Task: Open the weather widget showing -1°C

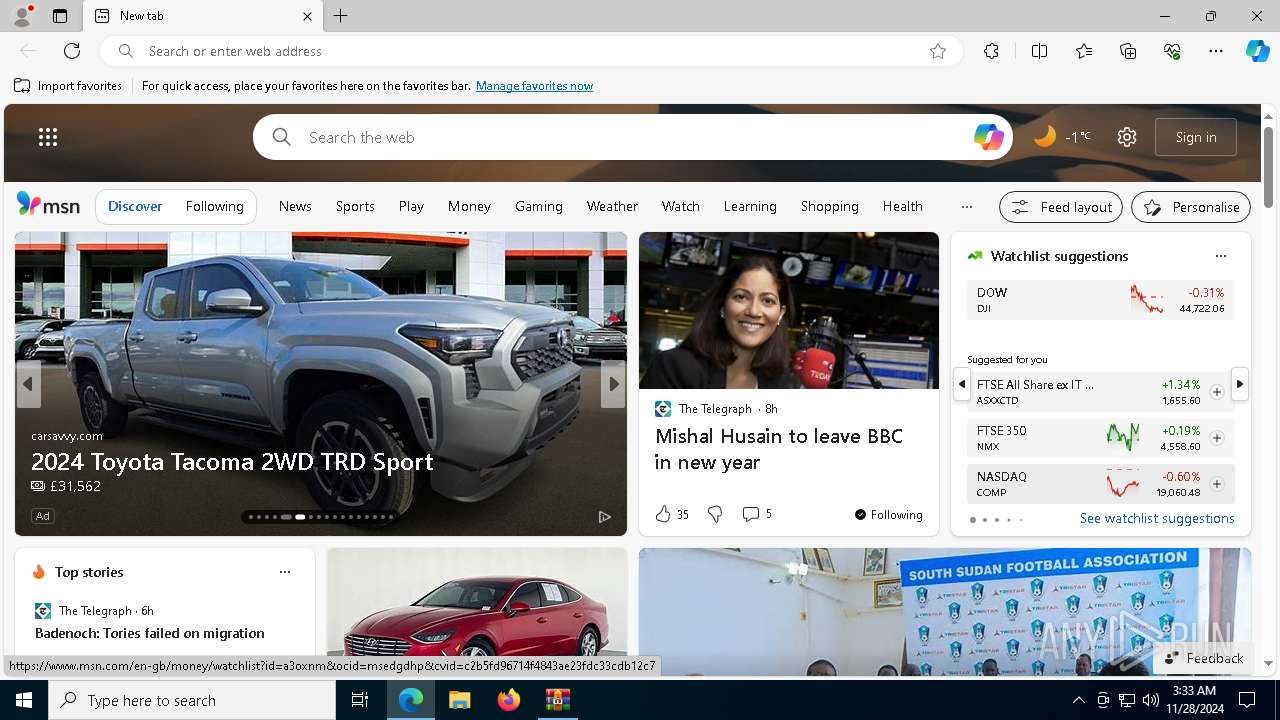Action: coord(1062,137)
